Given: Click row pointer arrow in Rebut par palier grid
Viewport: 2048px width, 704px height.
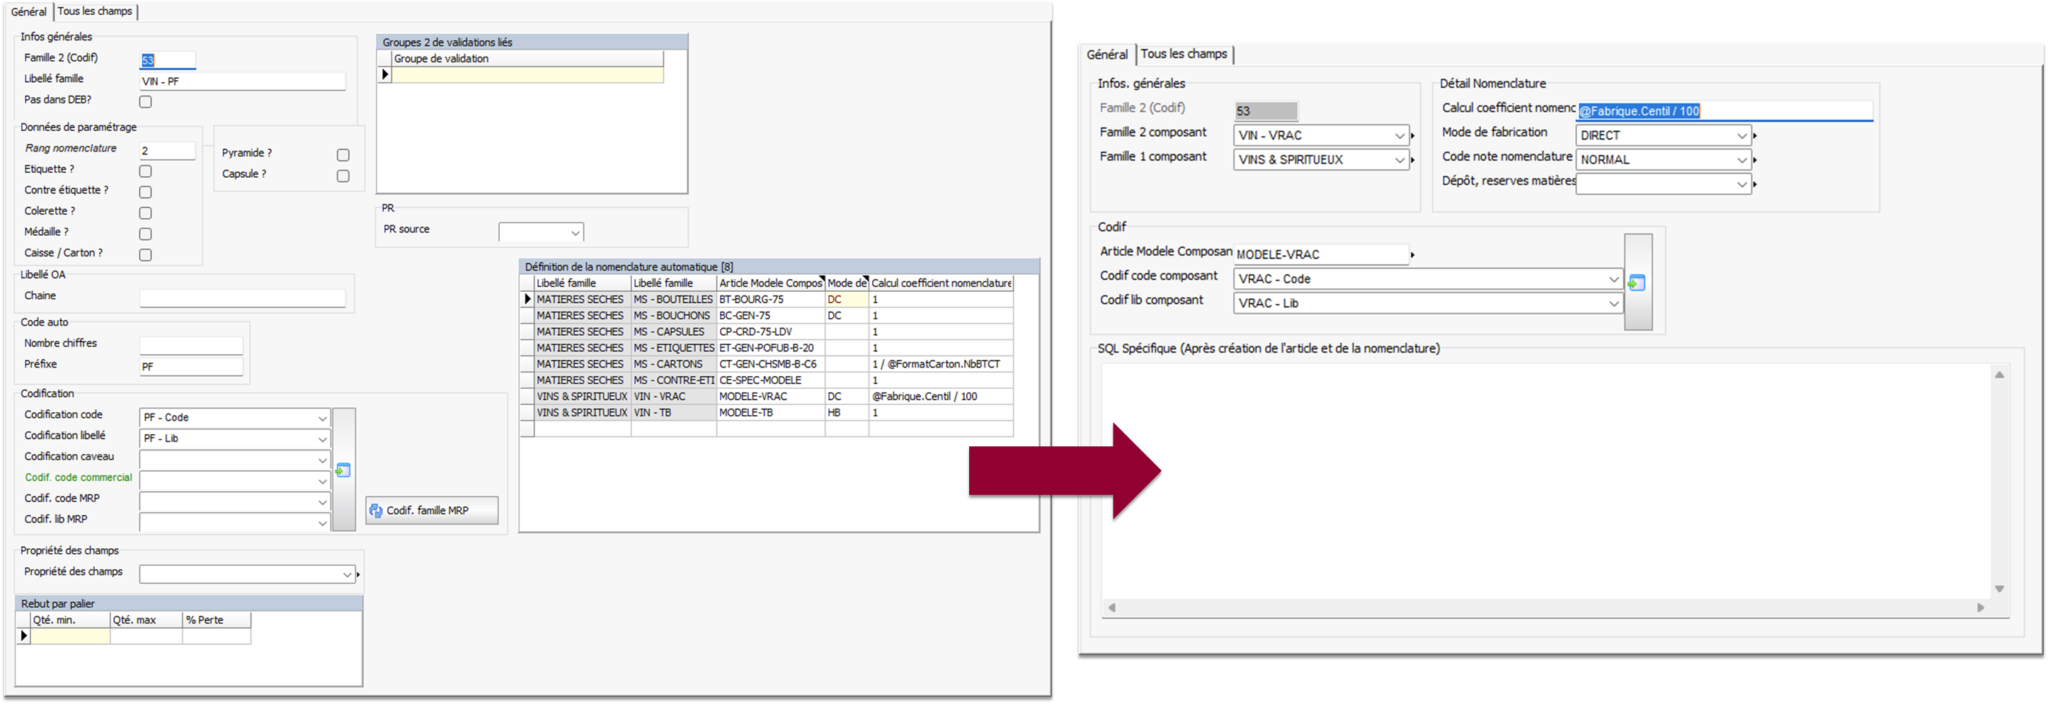Looking at the screenshot, I should click(x=24, y=636).
